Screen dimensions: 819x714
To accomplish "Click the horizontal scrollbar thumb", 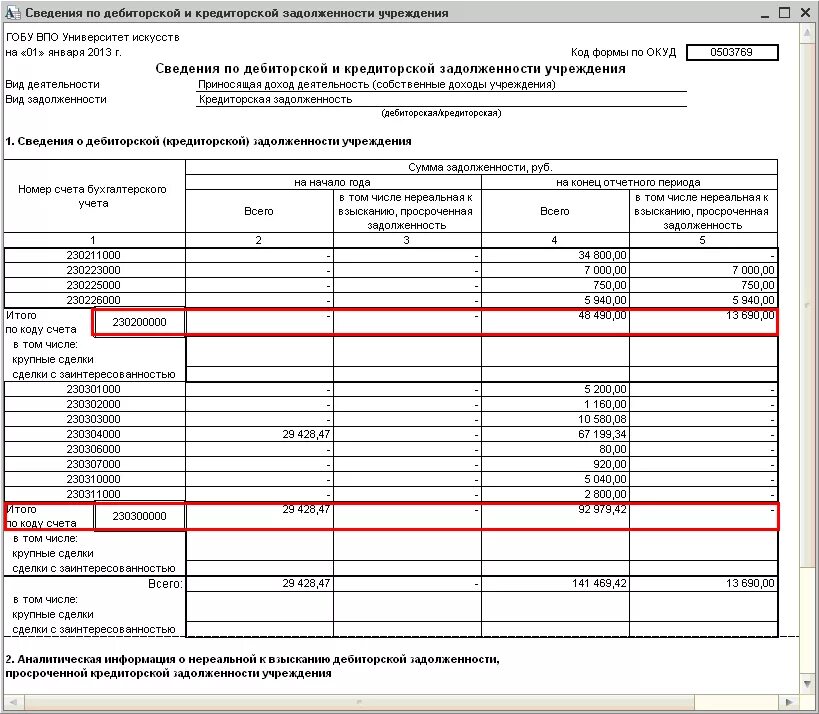I will (359, 703).
